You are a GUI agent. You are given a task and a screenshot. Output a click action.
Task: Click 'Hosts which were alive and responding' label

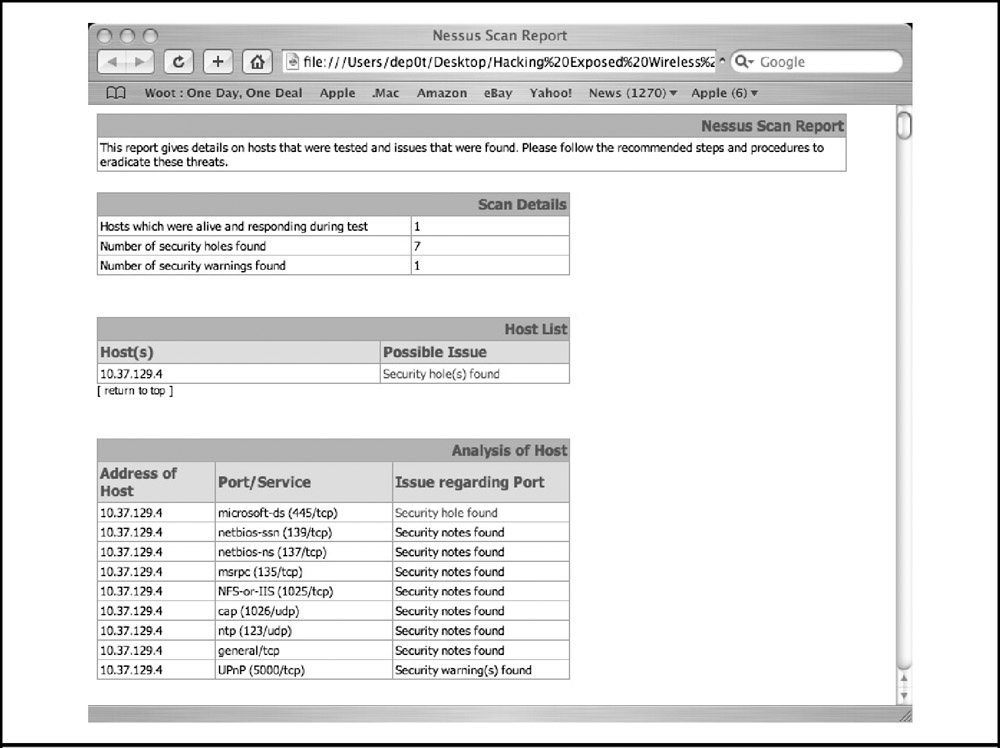click(x=234, y=226)
